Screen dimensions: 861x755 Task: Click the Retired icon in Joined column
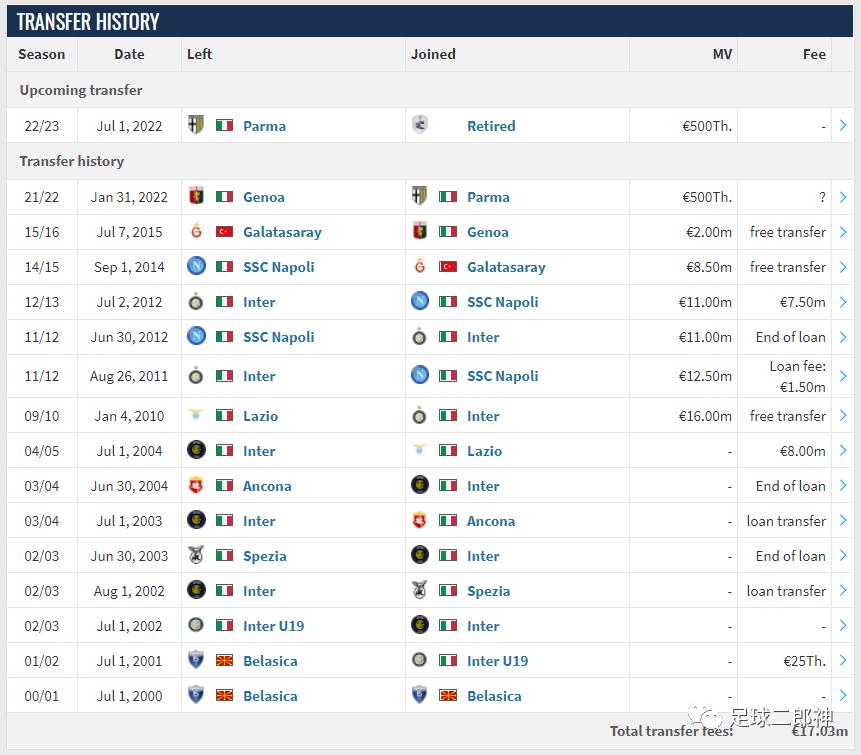tap(420, 125)
